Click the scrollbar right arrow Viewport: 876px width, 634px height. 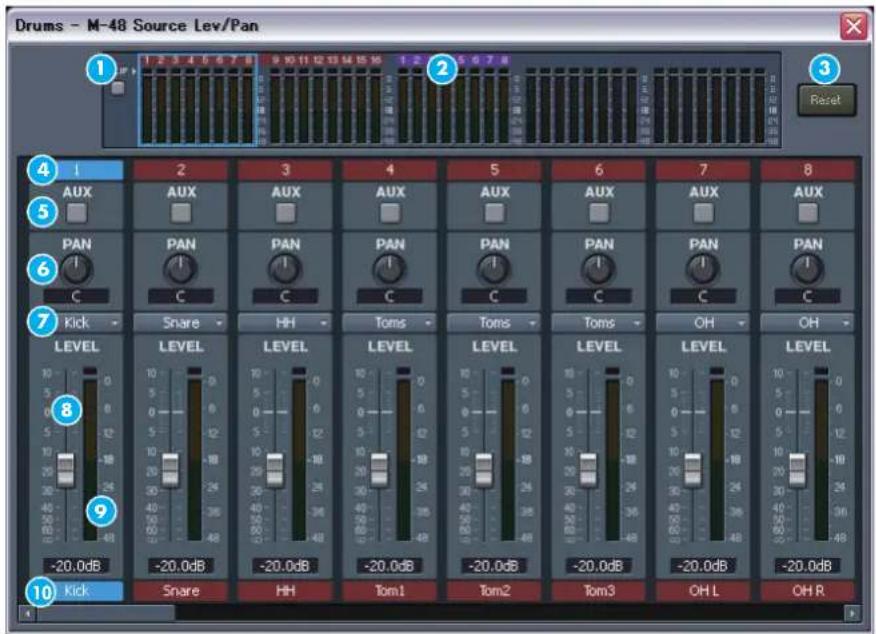(852, 613)
